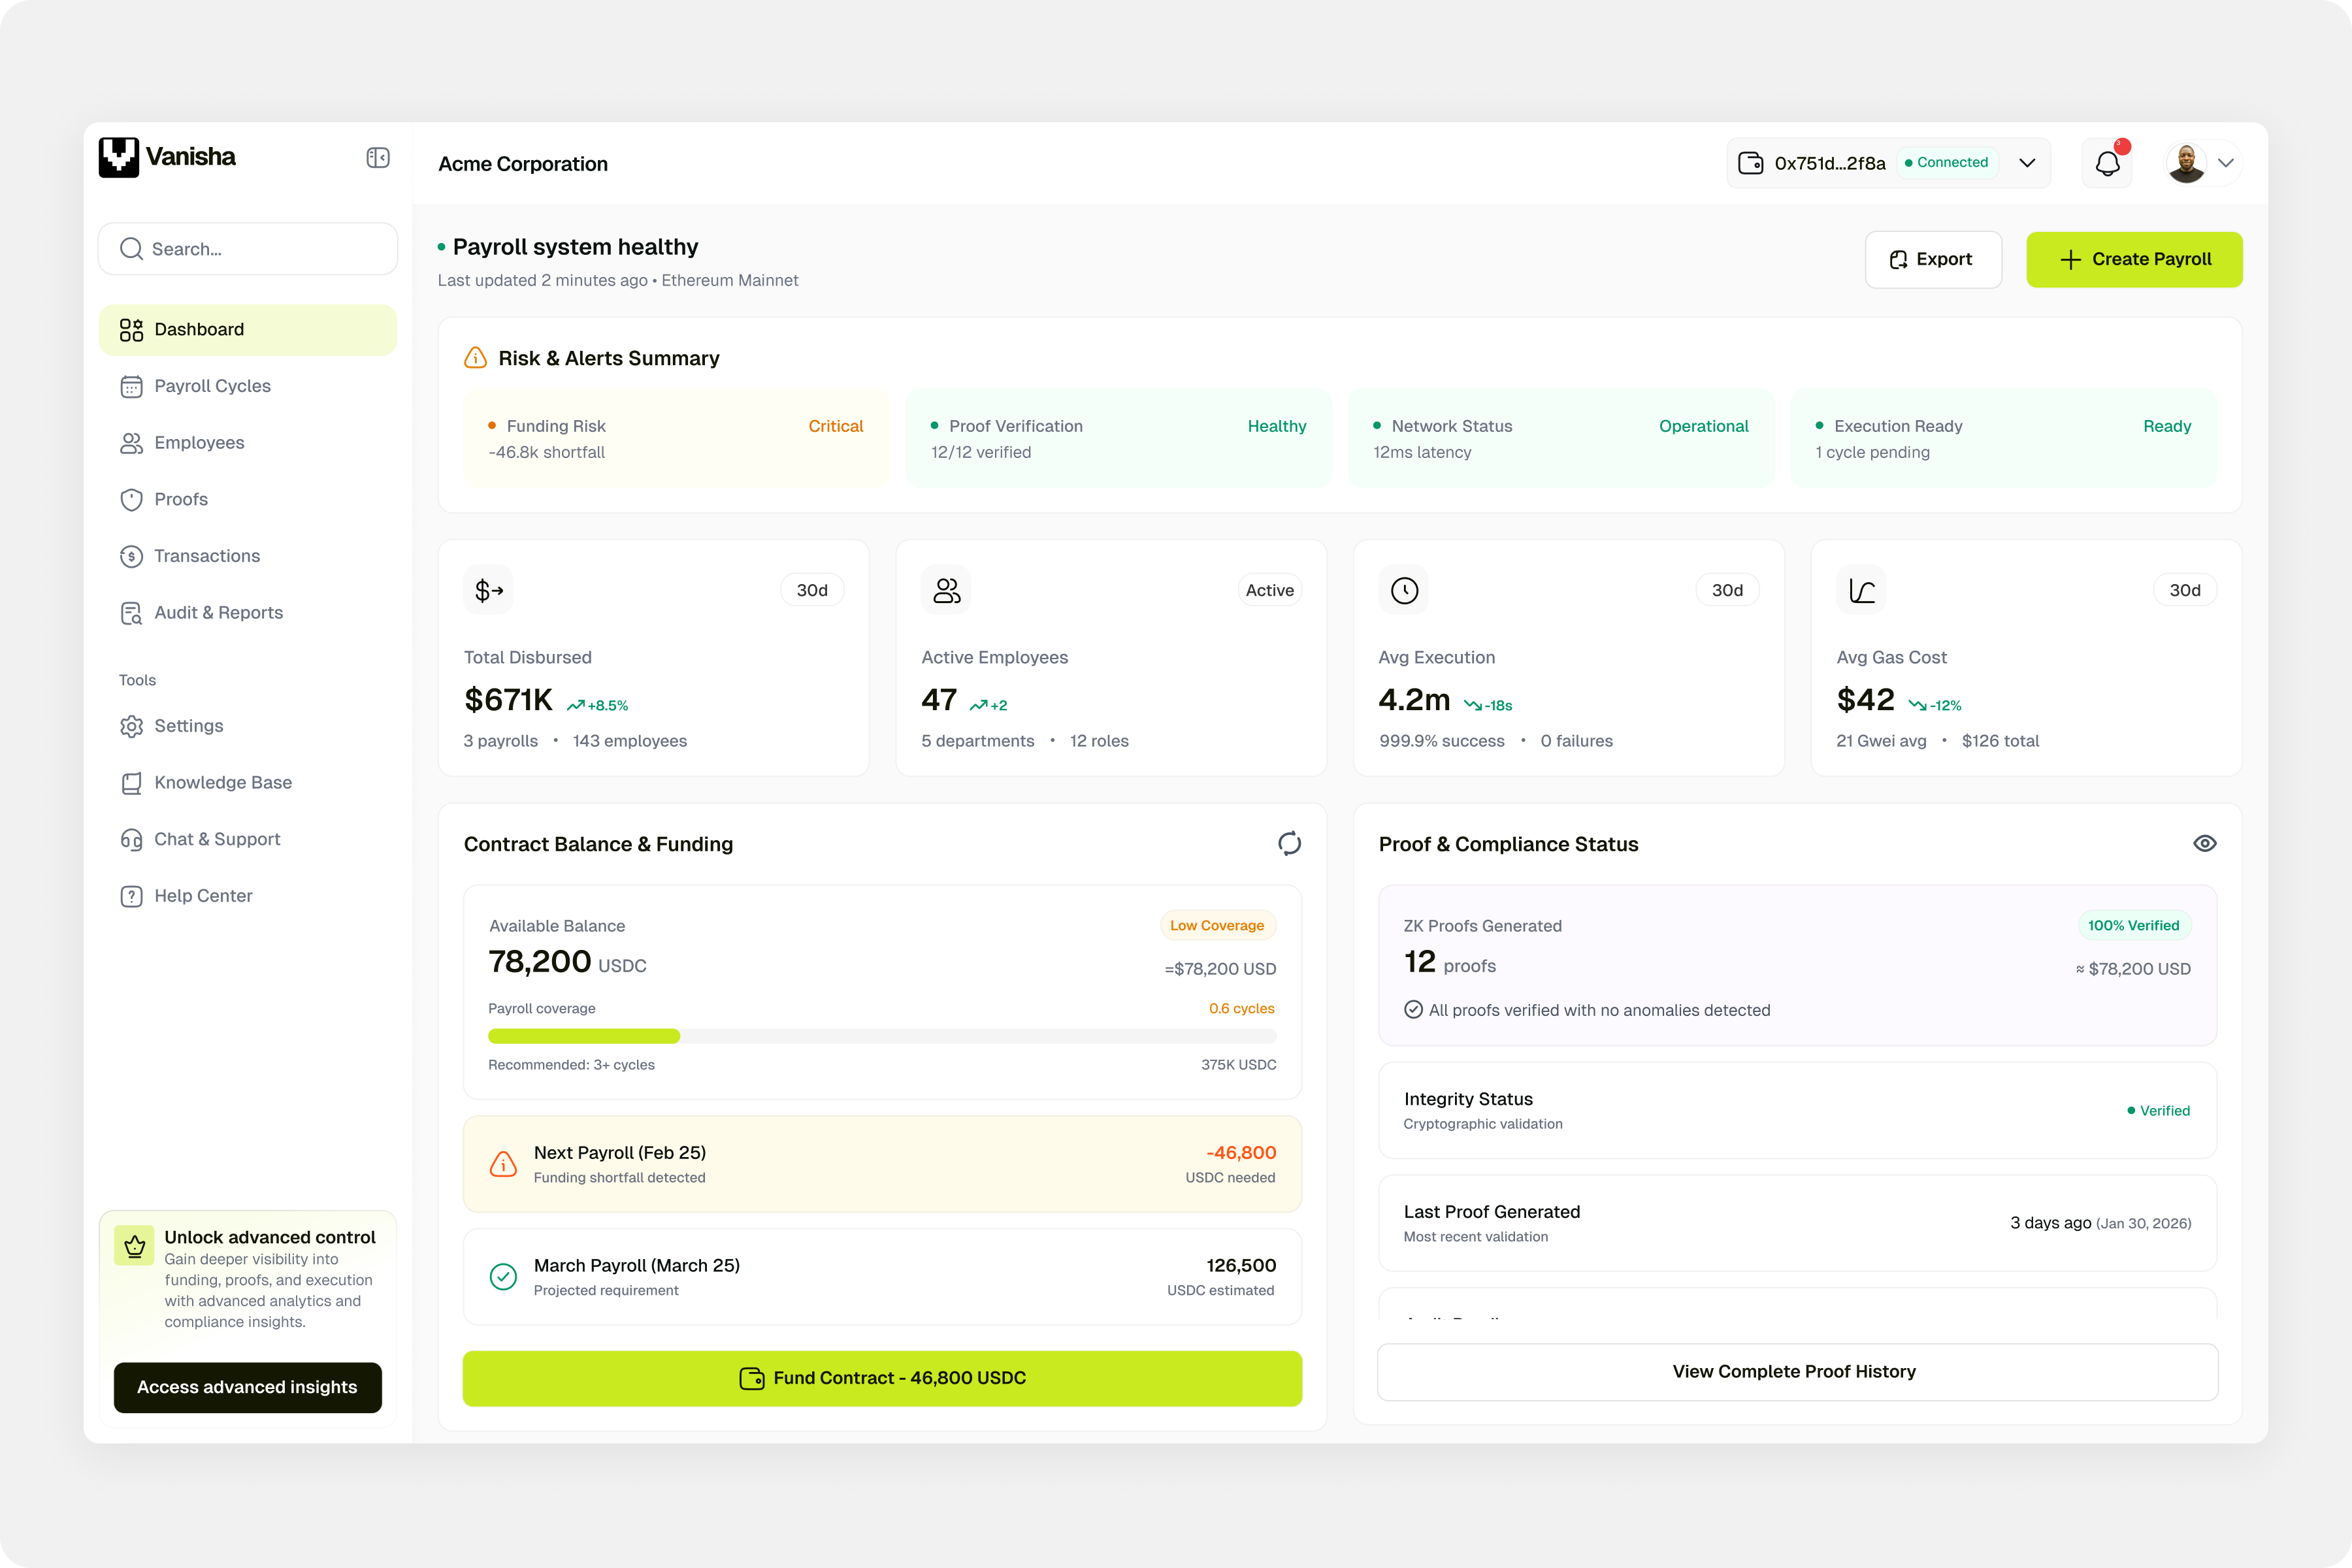Toggle the Active filter on Active Employees

(1269, 590)
